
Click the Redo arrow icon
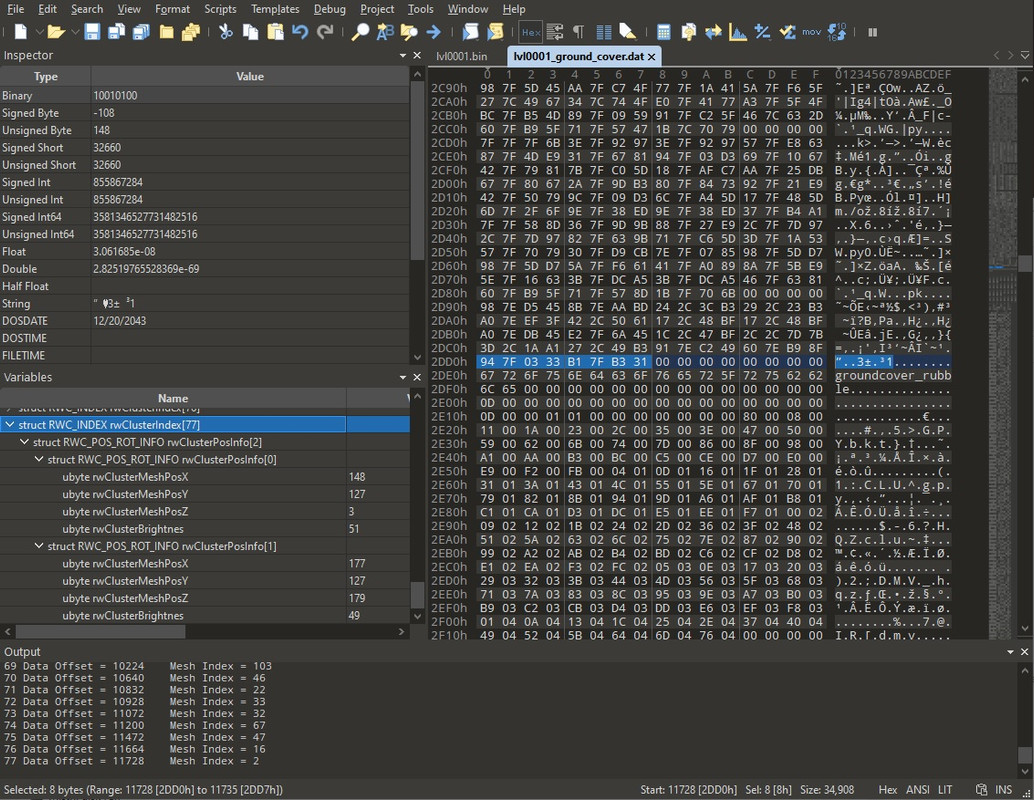click(x=325, y=32)
